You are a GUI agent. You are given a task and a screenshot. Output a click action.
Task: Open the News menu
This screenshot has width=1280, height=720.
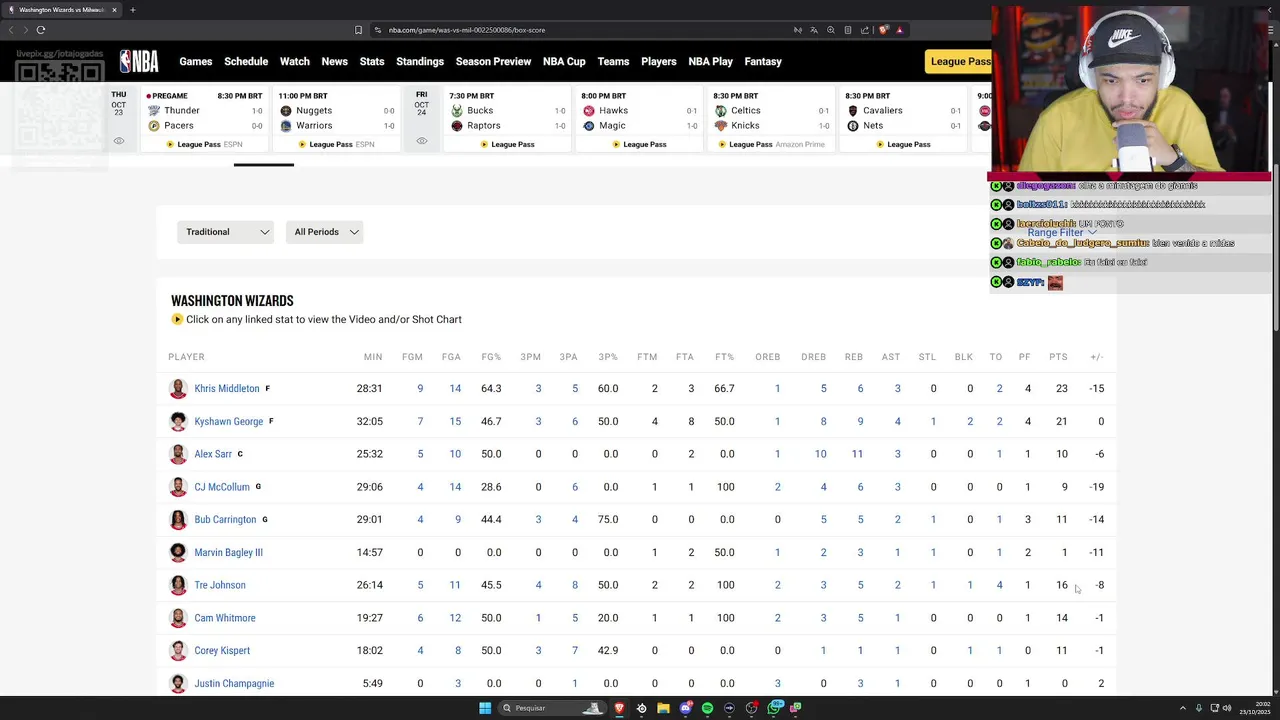tap(335, 62)
